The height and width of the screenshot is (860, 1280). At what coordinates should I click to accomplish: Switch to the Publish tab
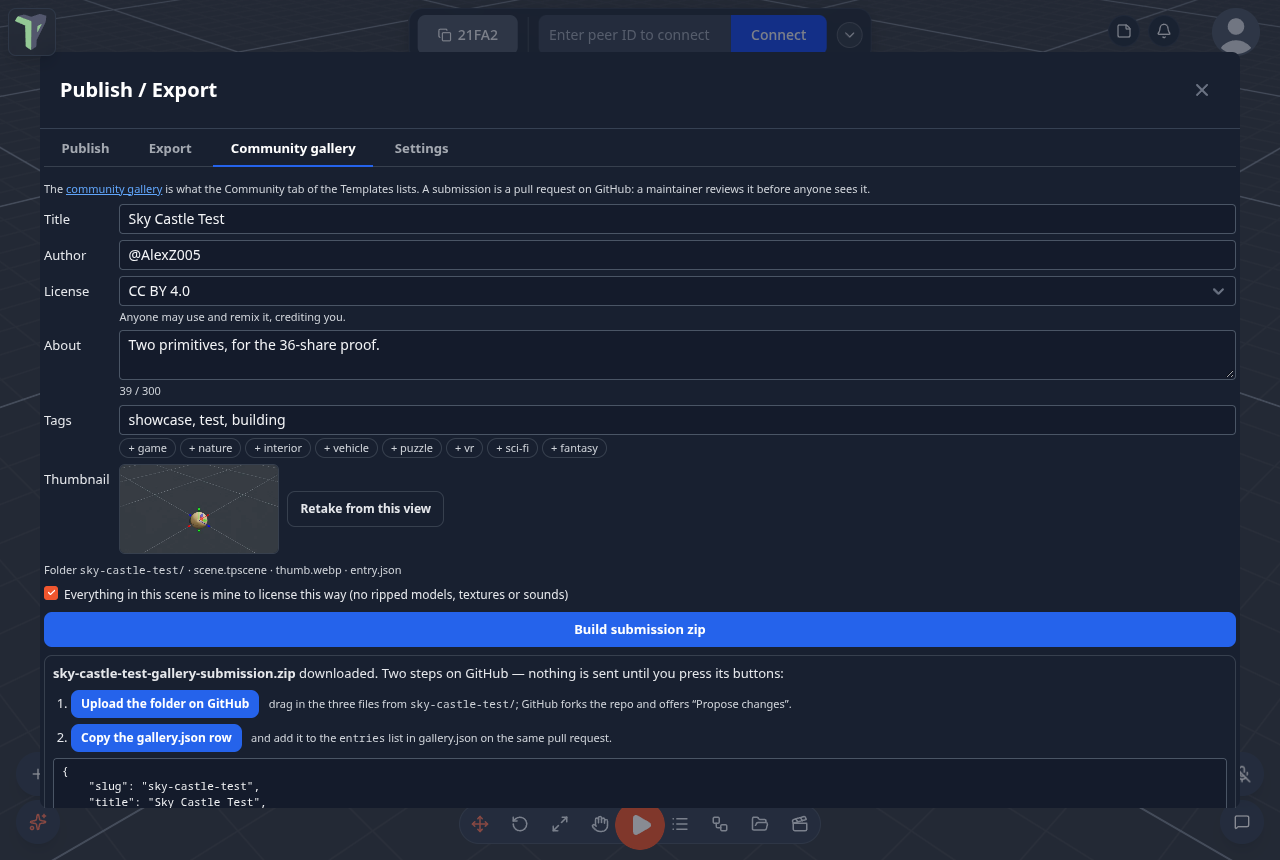(86, 148)
